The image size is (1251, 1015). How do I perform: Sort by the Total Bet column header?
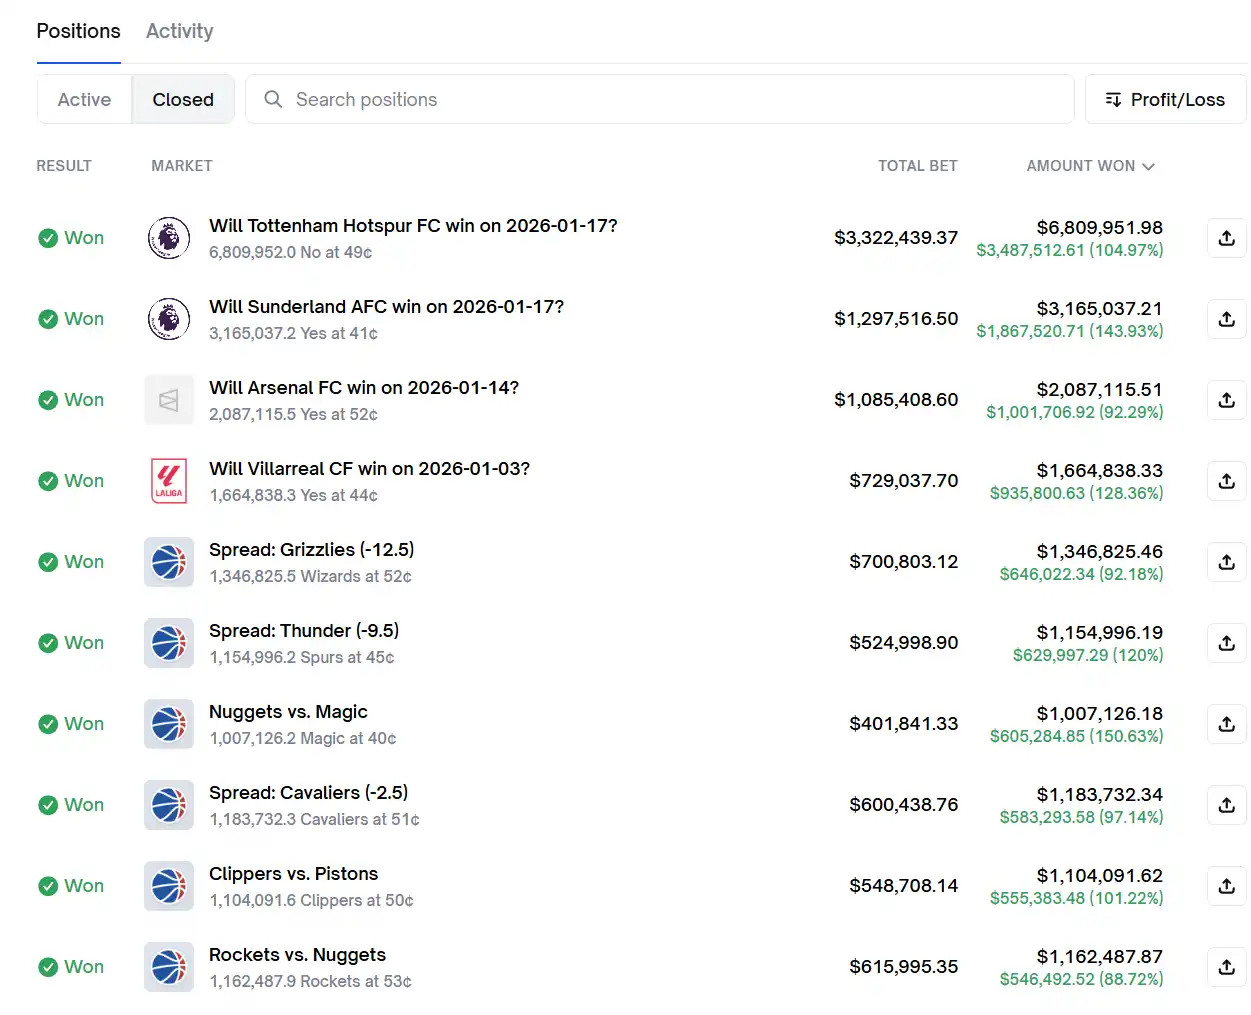click(x=917, y=166)
